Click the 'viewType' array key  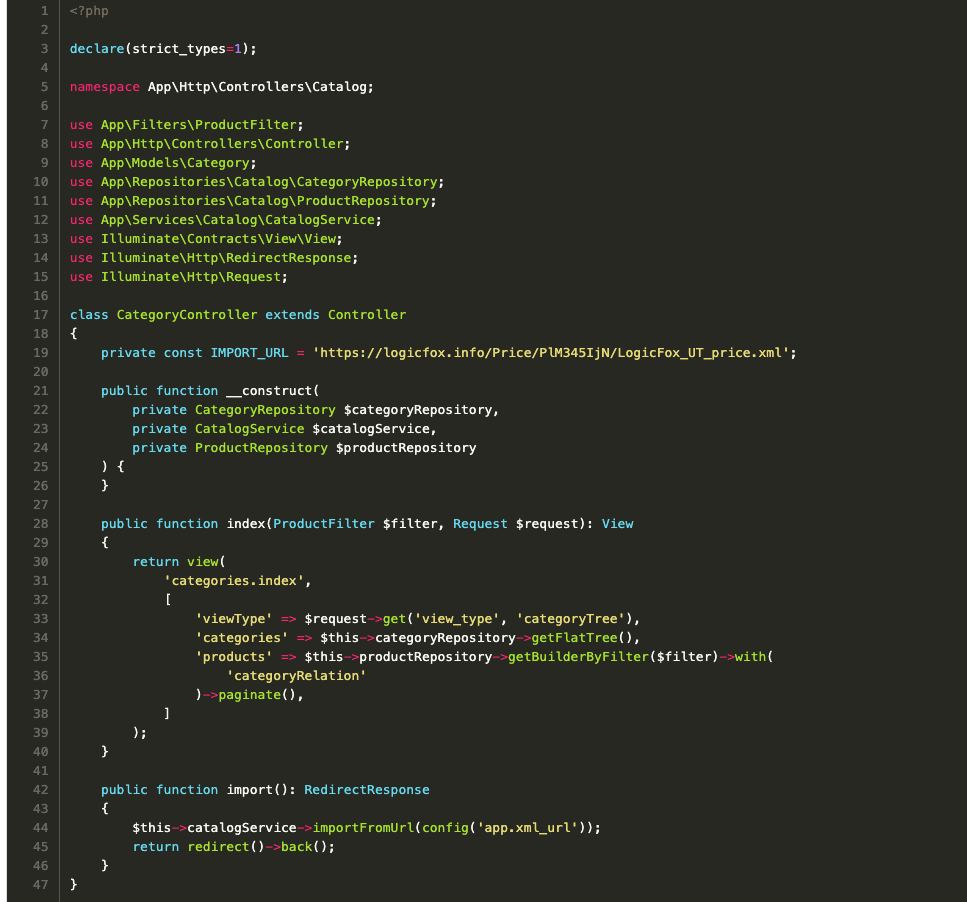234,619
